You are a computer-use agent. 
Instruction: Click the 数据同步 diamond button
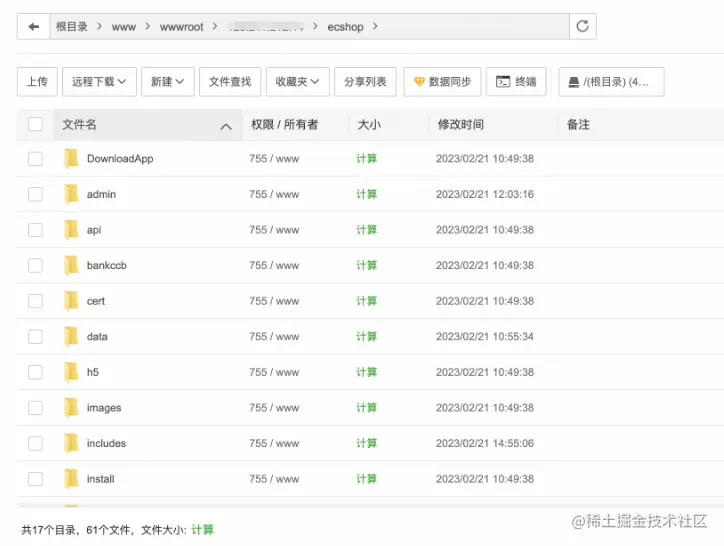point(442,82)
